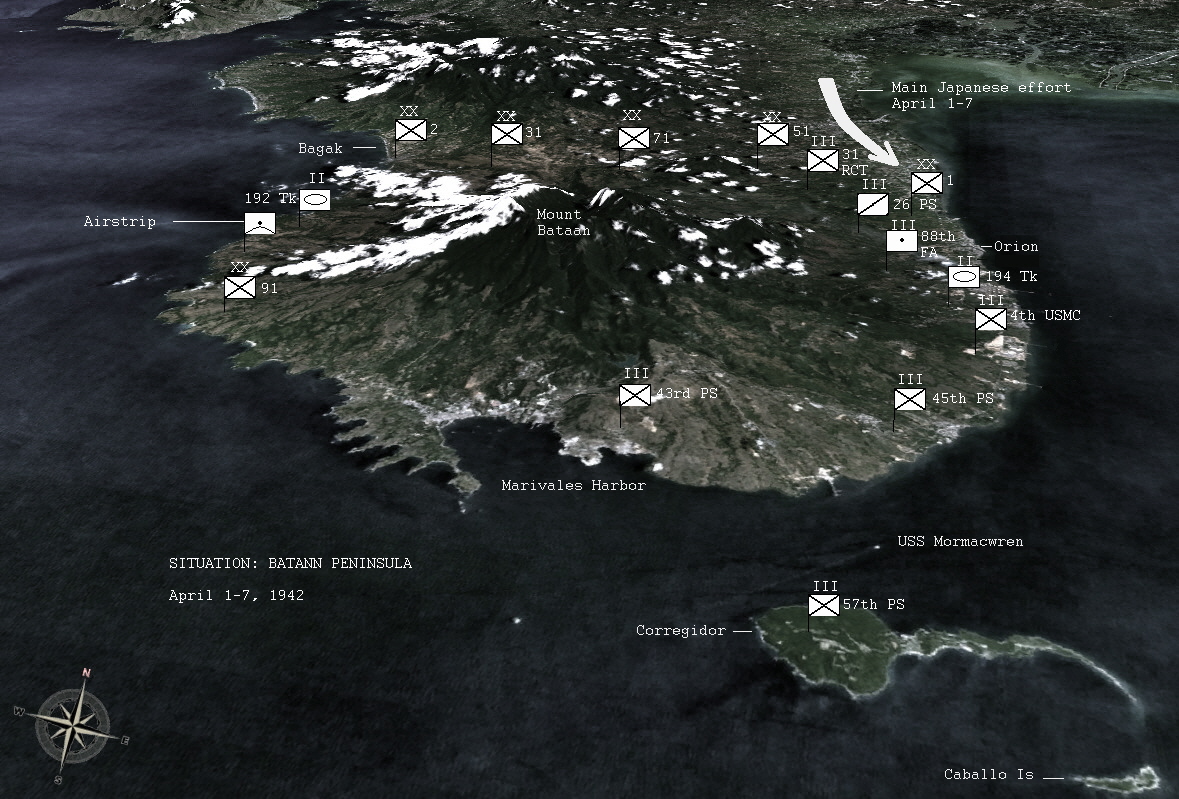Select the 31 division infantry symbol marked XX

507,135
